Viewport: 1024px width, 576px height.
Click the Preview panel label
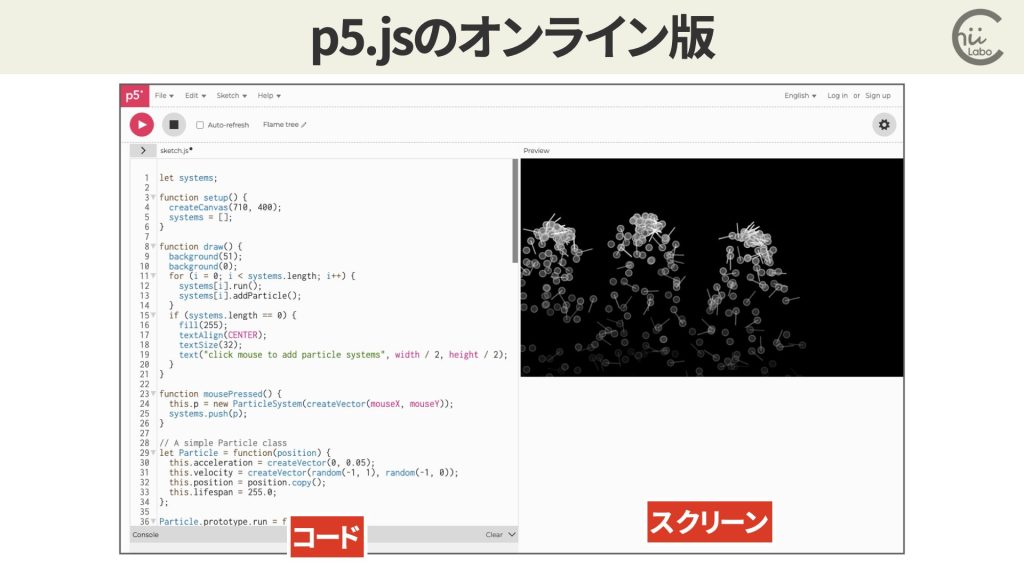click(x=536, y=150)
